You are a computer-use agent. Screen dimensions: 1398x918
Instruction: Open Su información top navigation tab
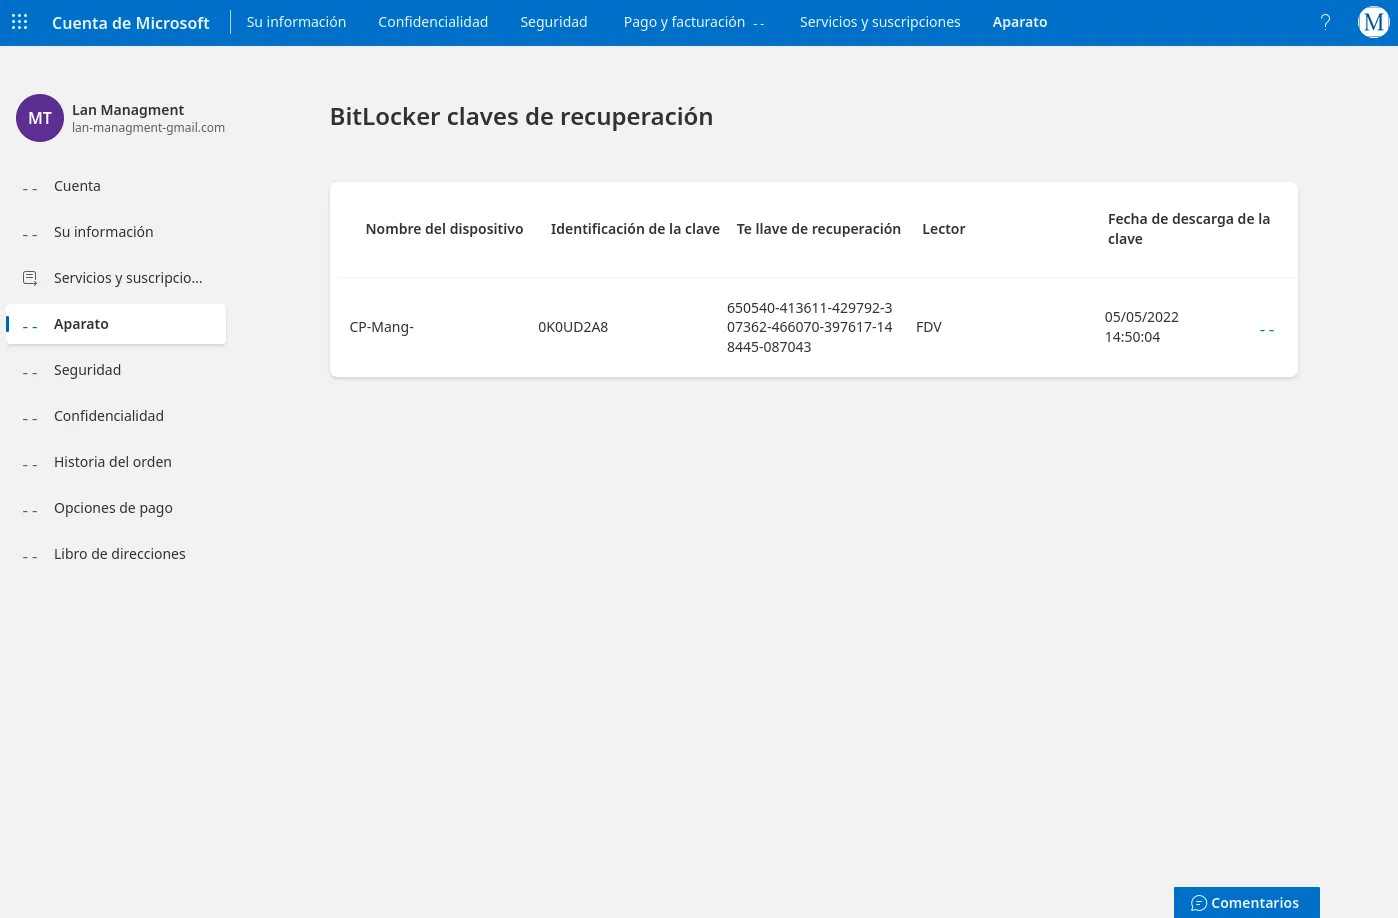296,22
